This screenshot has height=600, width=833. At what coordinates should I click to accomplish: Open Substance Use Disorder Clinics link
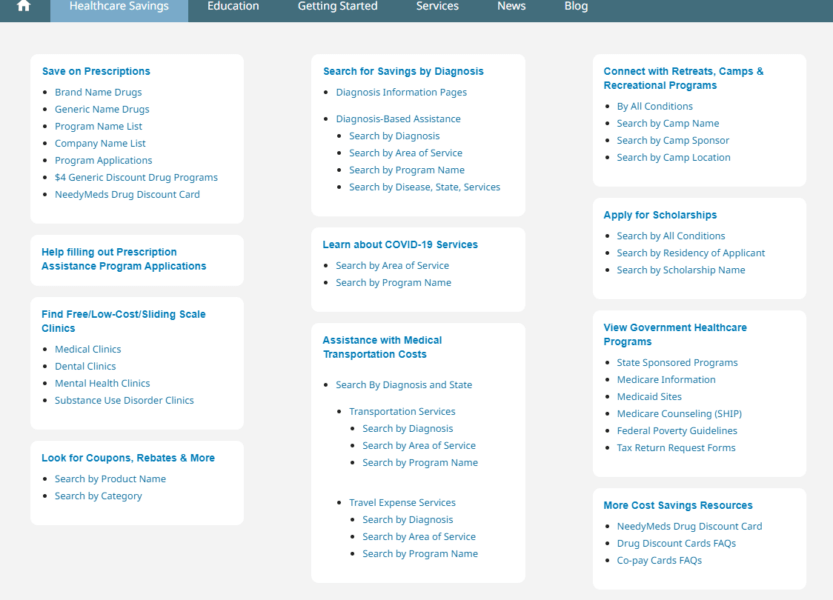[x=124, y=400]
